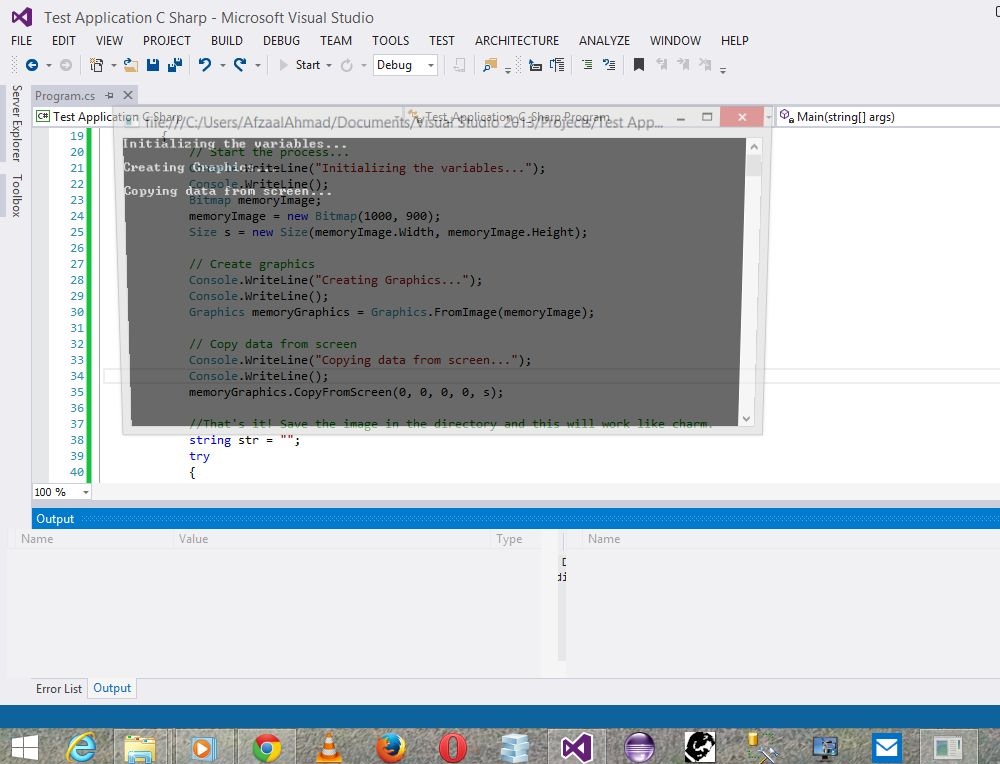This screenshot has height=764, width=1000.
Task: Click the Navigate Backward arrow icon
Action: [x=32, y=65]
